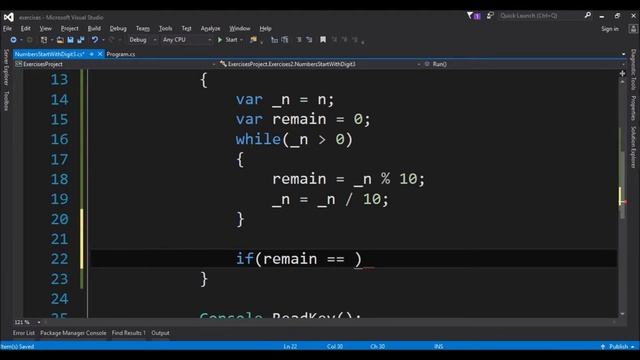The image size is (640, 360).
Task: Close the NumbersStartWithDigit3.cs tab
Action: (100, 54)
